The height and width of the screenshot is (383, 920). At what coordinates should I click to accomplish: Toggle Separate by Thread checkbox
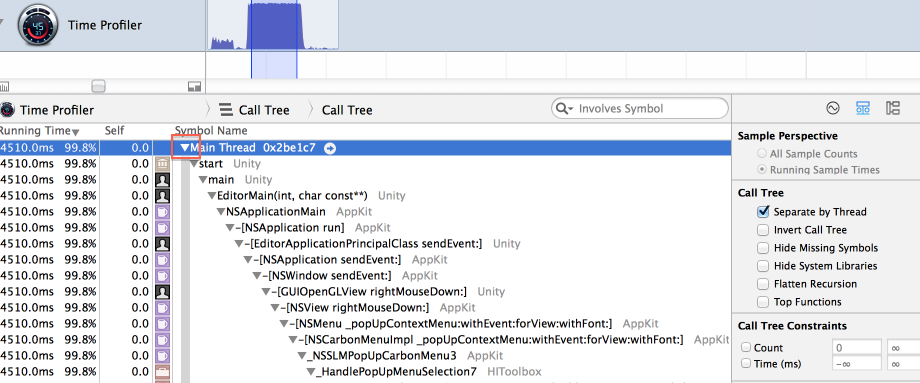[x=763, y=212]
